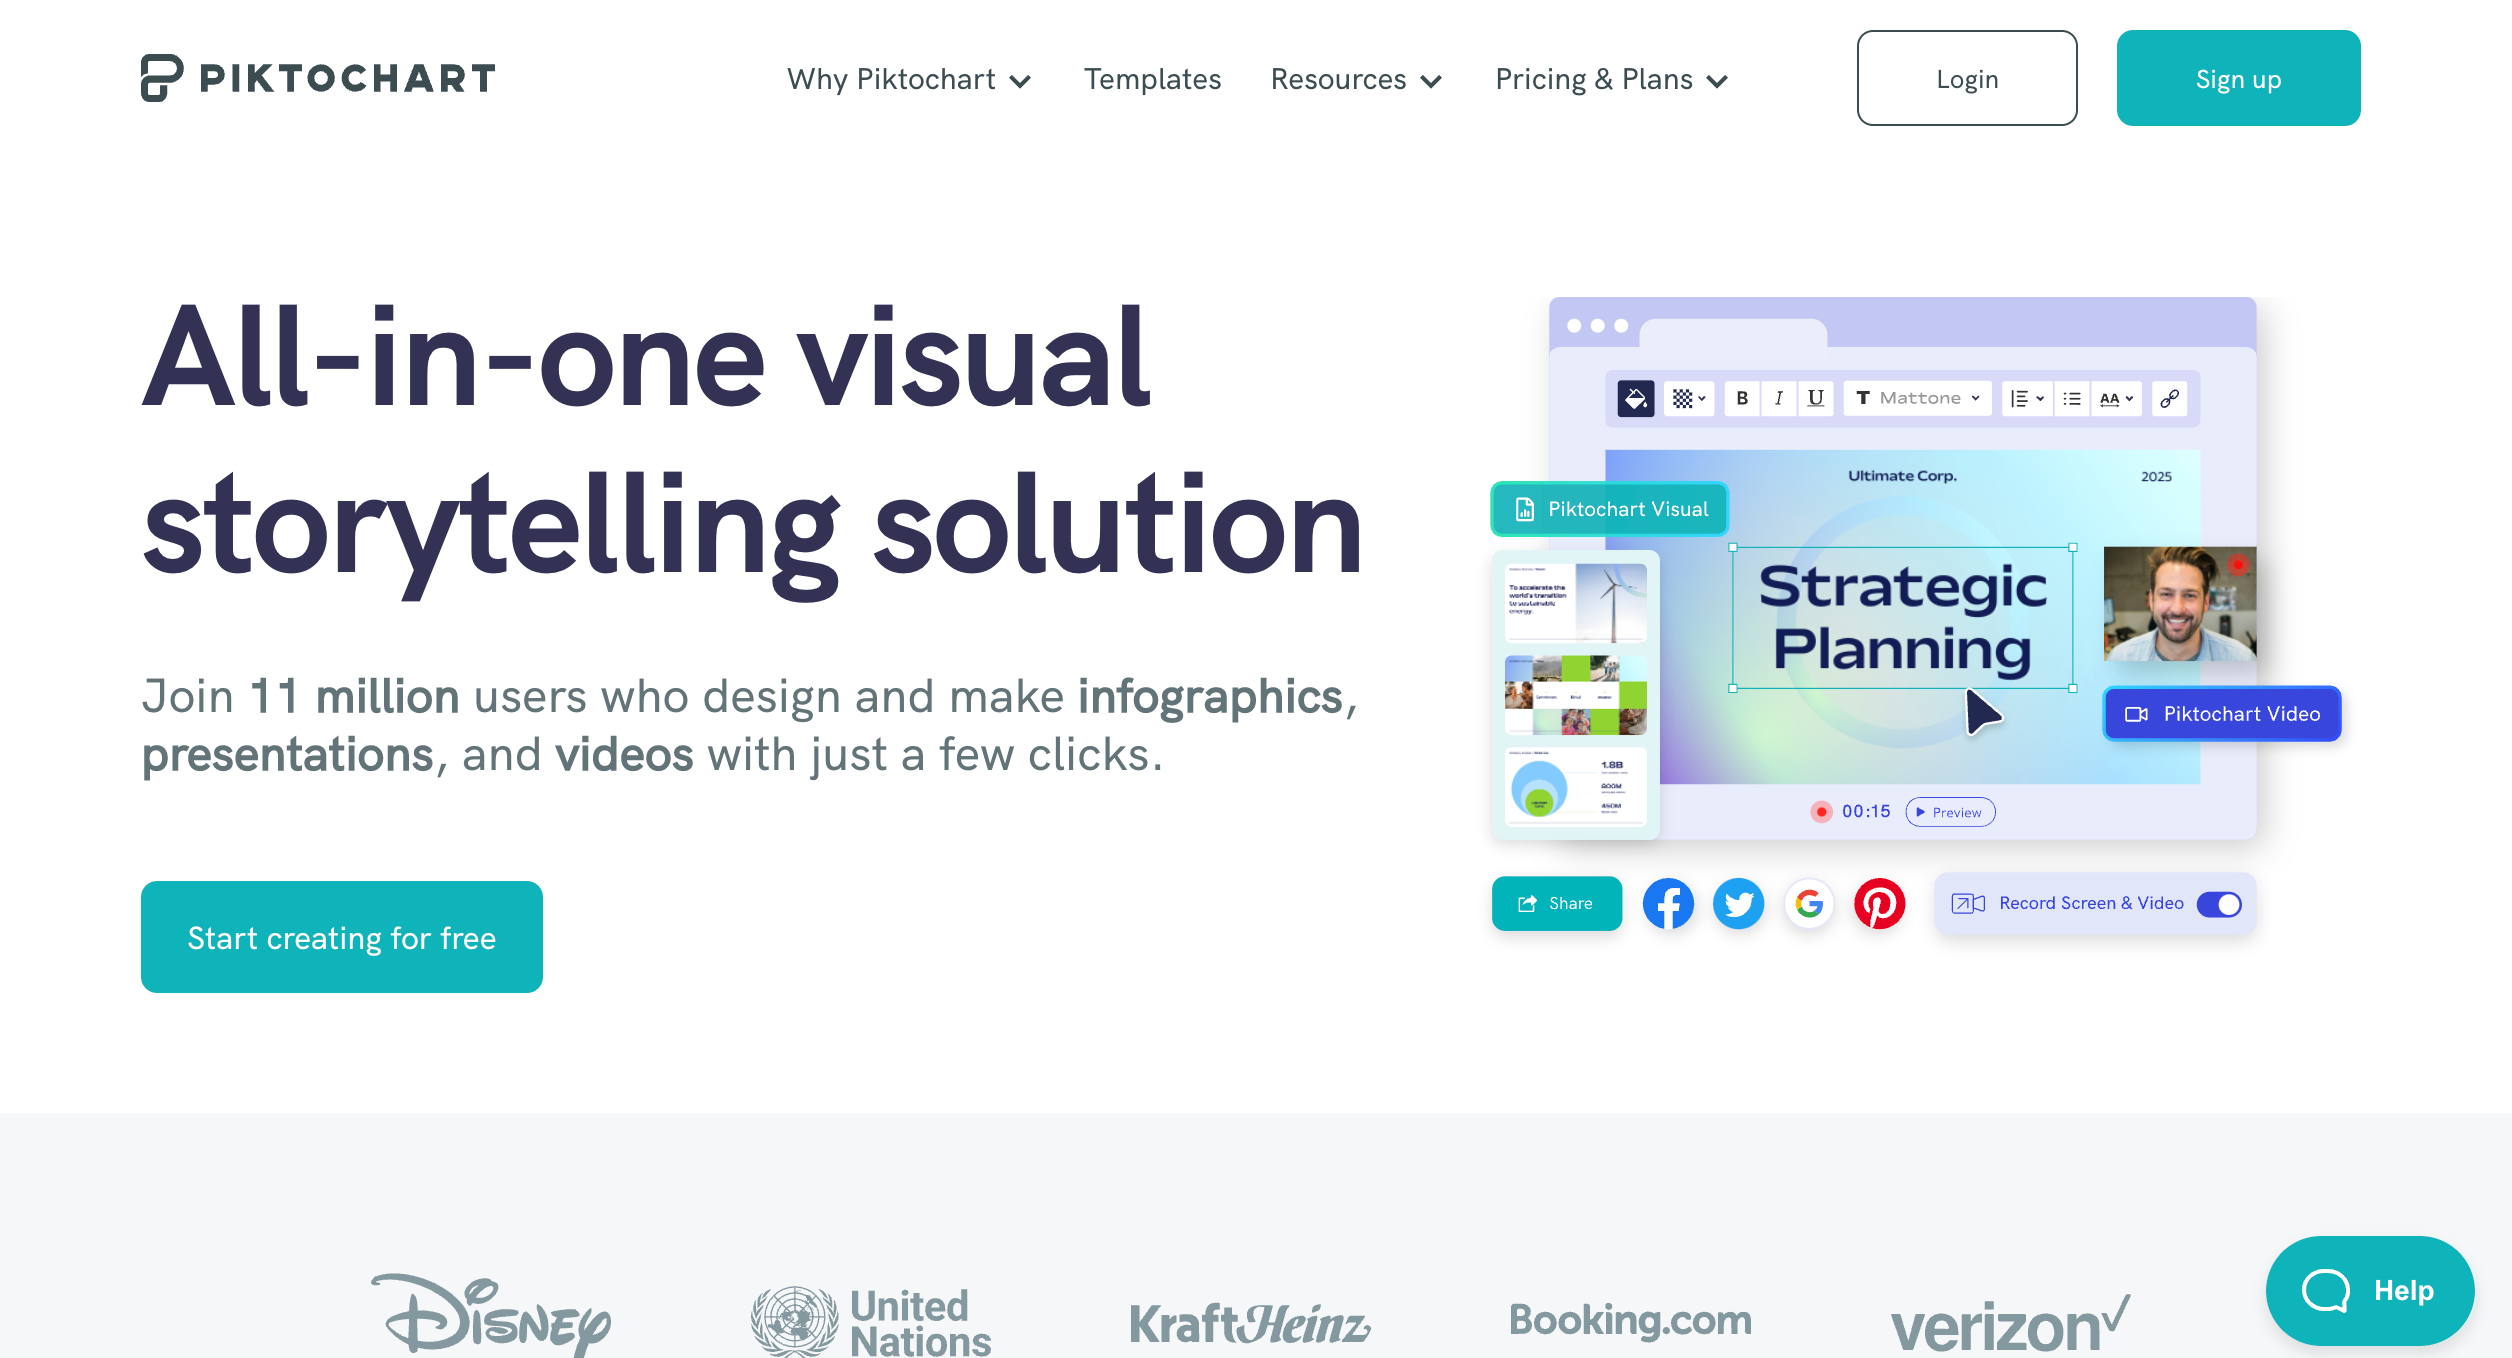Click the Record Screen & Video icon

tap(1968, 901)
